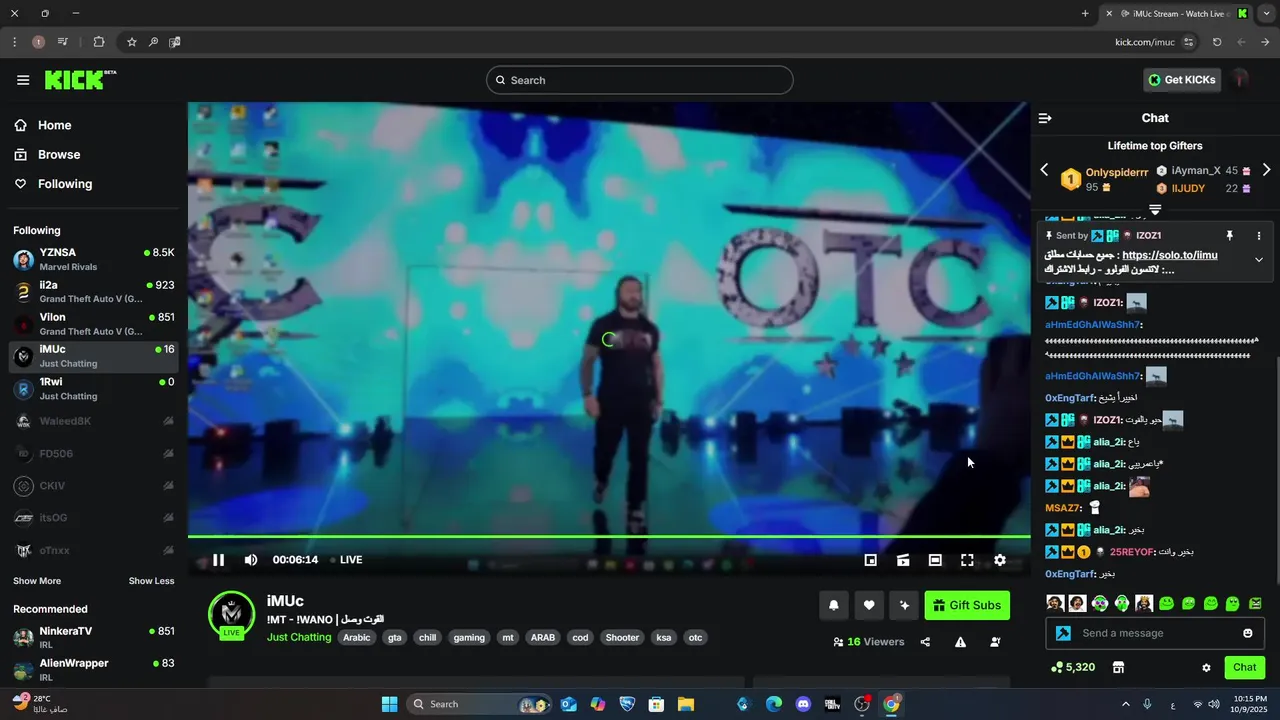This screenshot has height=720, width=1280.
Task: Open the moderator user-settings icon
Action: coord(995,642)
